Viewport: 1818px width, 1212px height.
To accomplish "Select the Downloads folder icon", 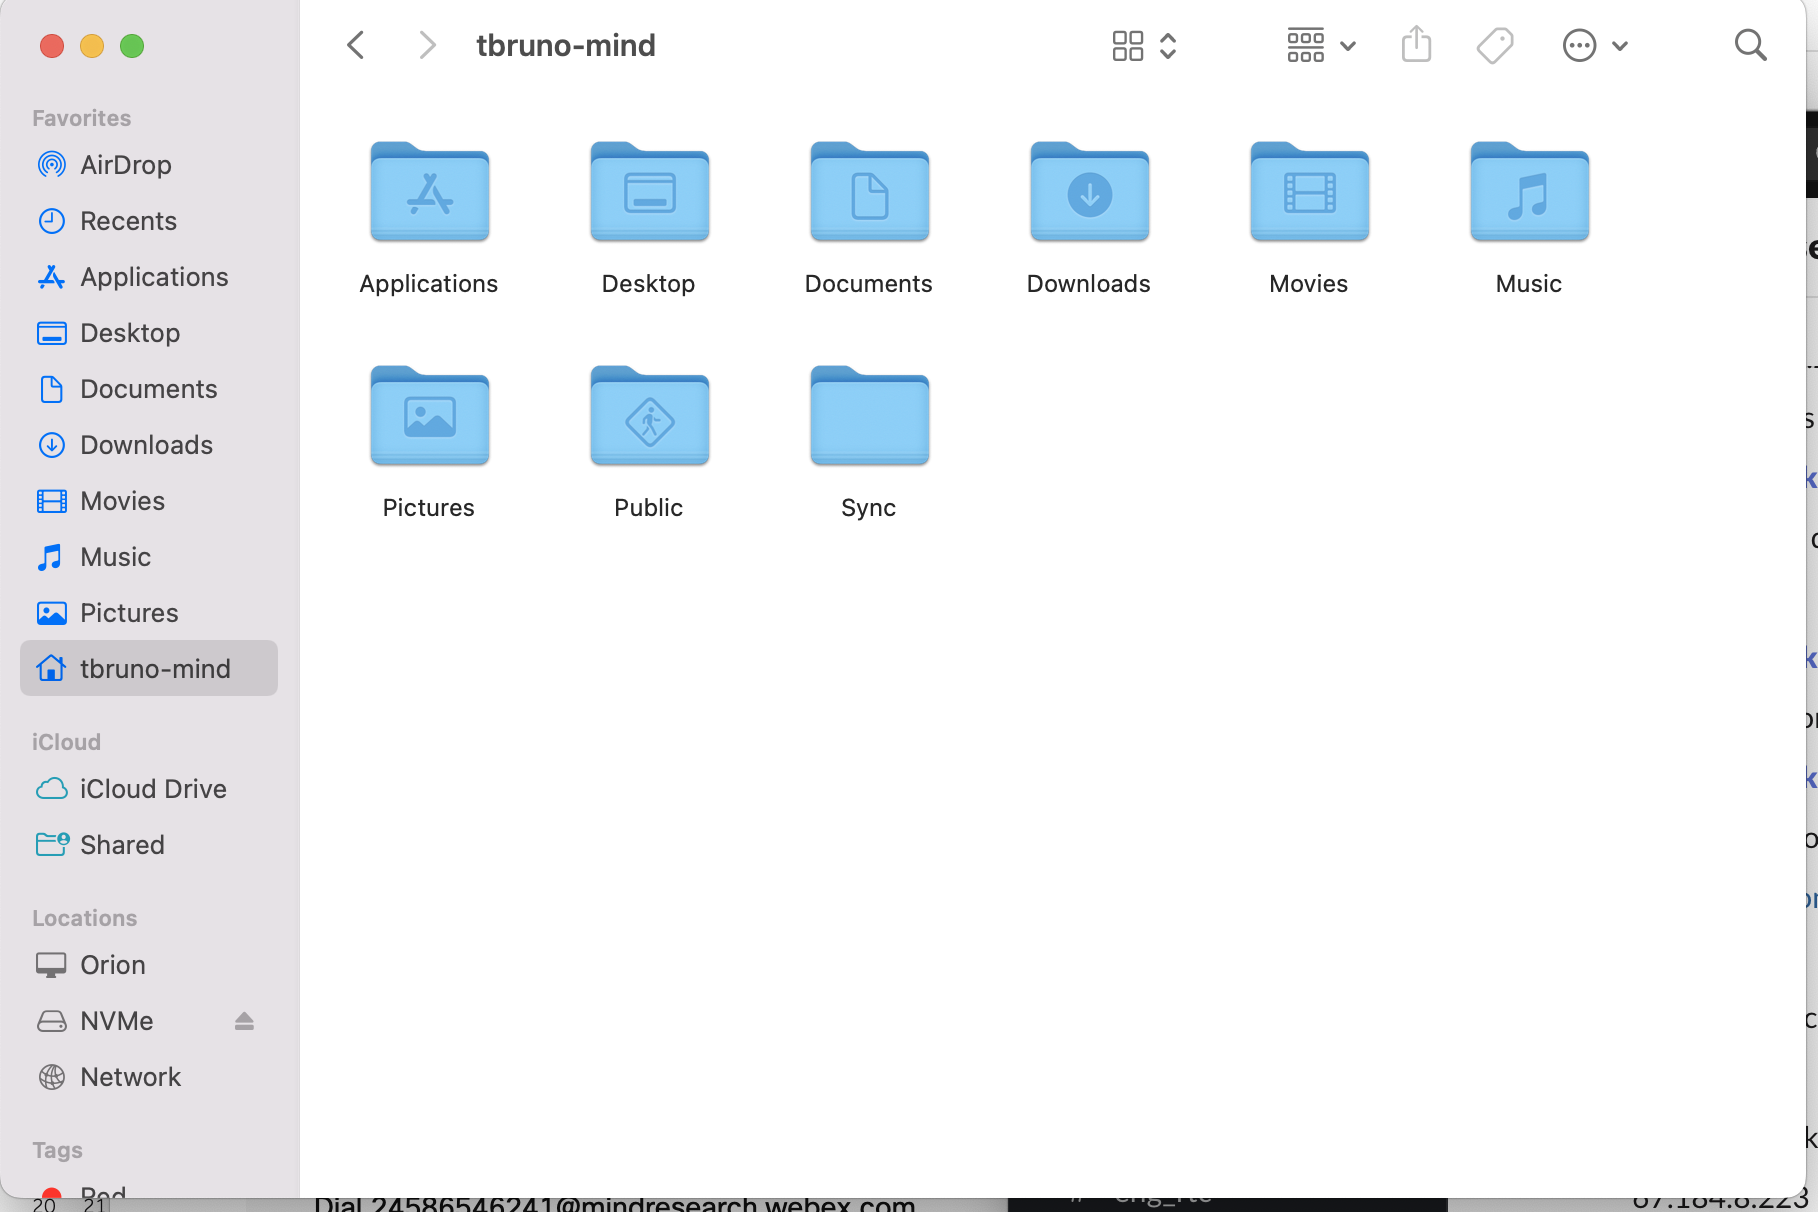I will point(1090,192).
